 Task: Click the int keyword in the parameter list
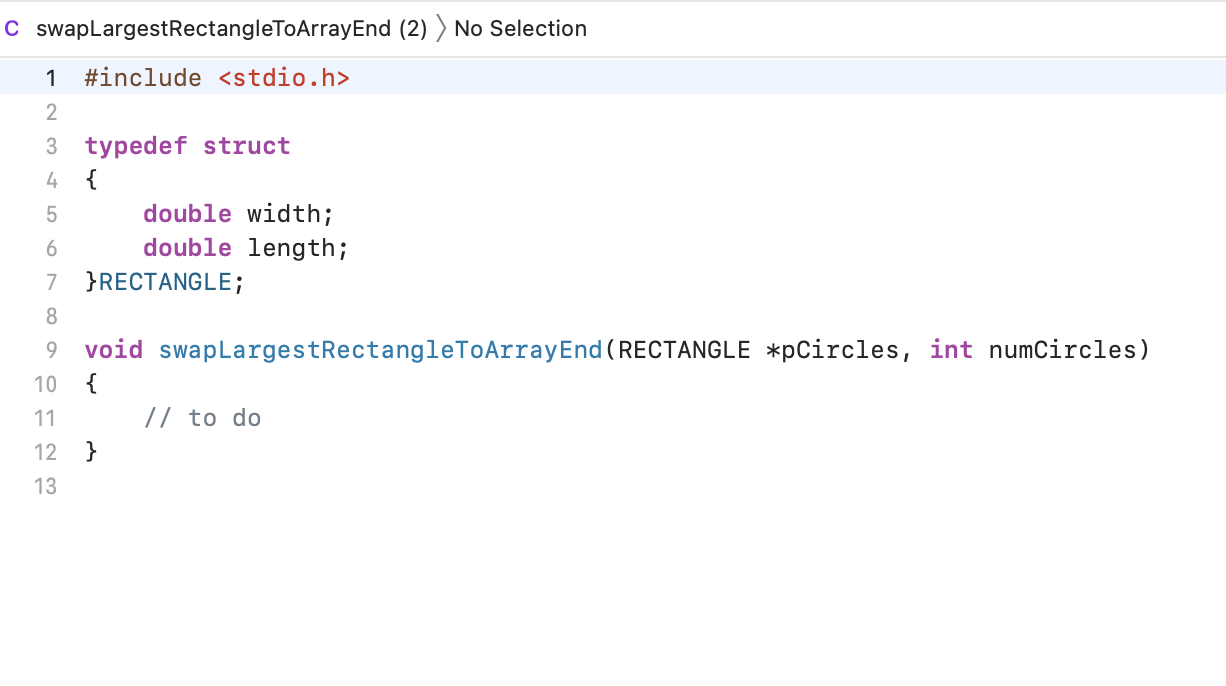(x=951, y=350)
